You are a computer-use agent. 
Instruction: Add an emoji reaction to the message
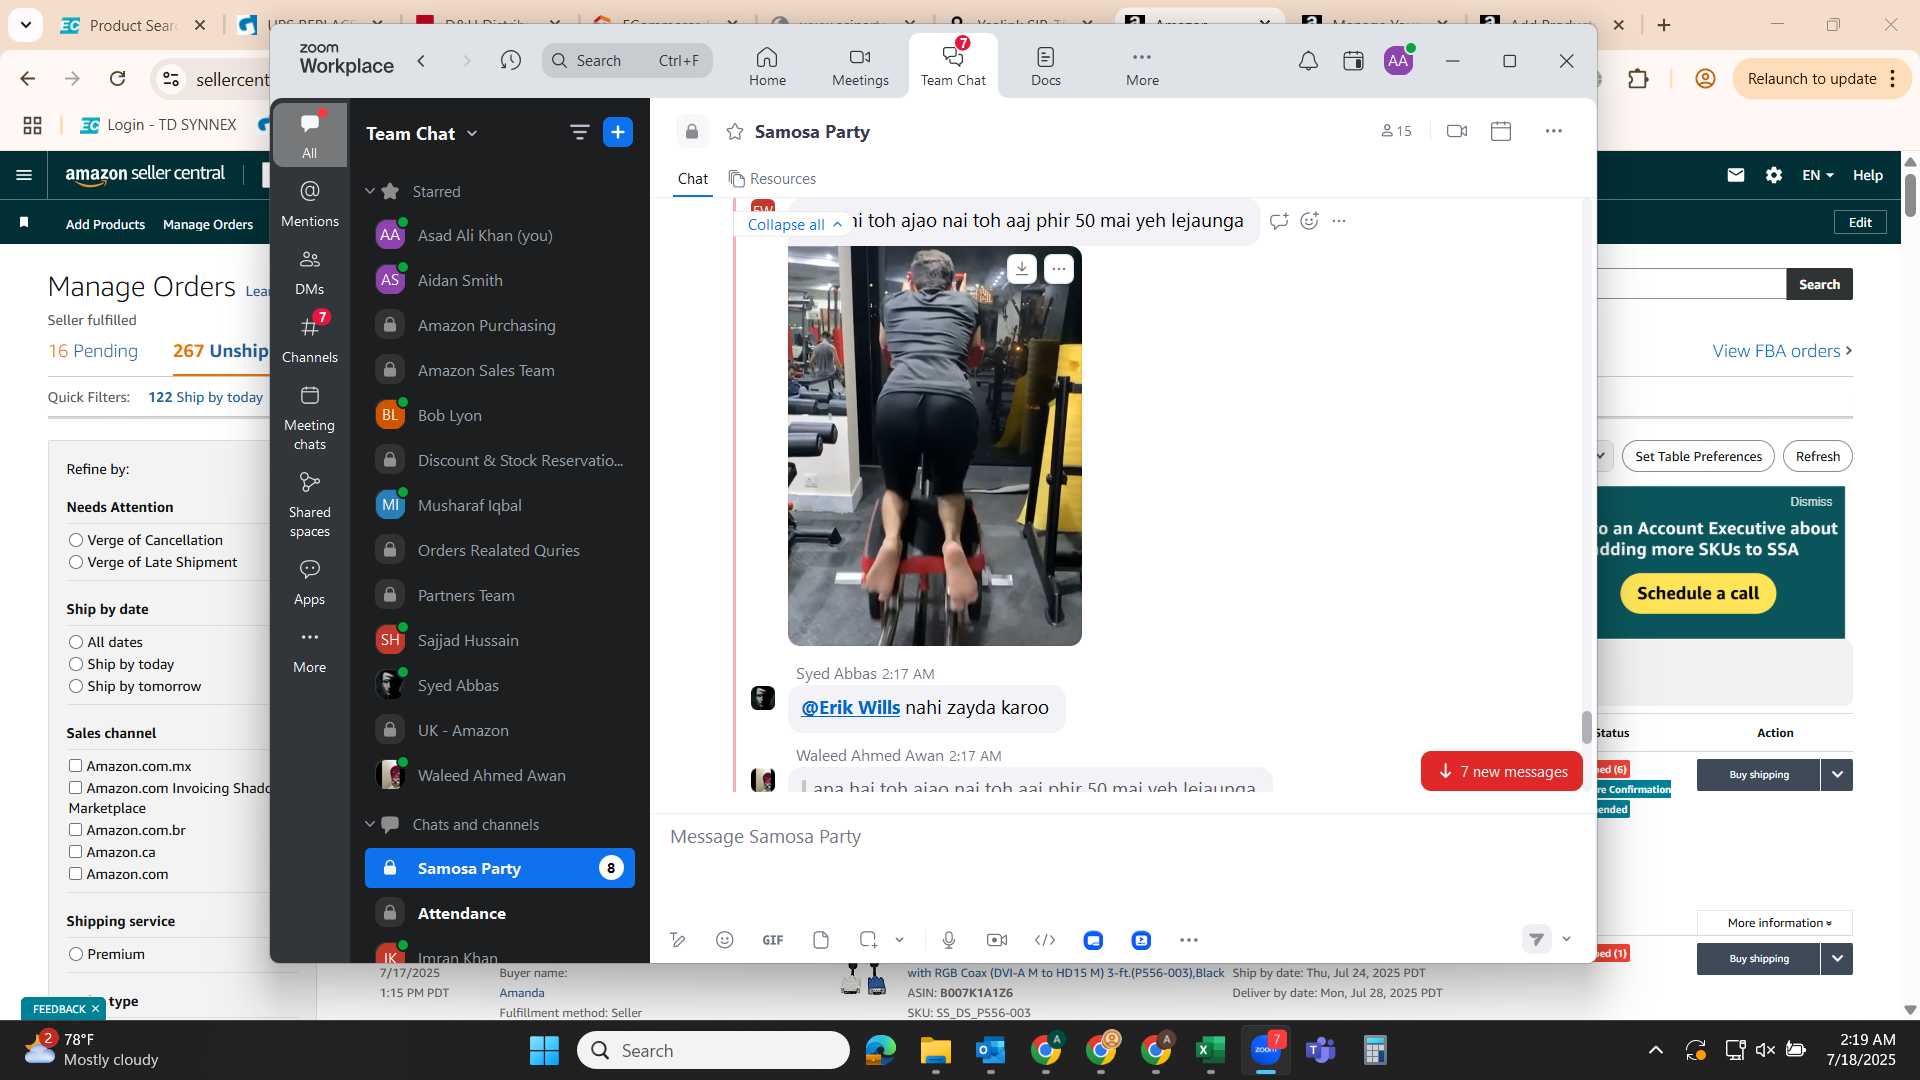tap(1309, 221)
